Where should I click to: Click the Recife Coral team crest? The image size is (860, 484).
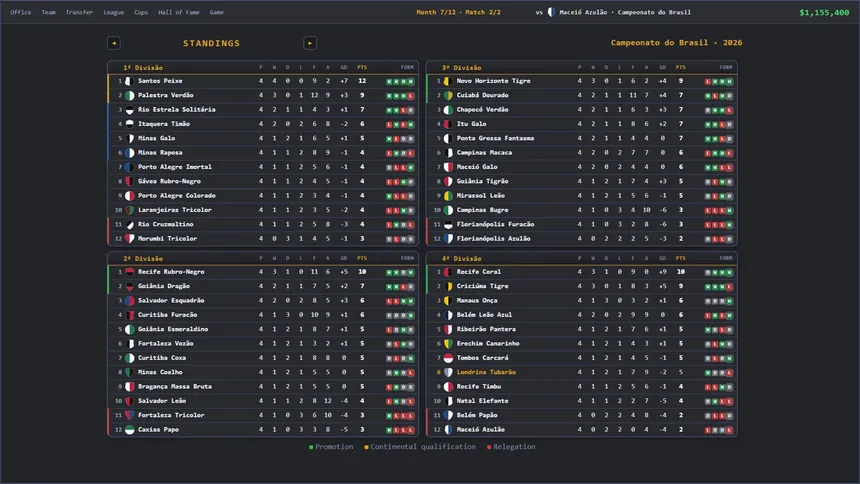pyautogui.click(x=448, y=272)
